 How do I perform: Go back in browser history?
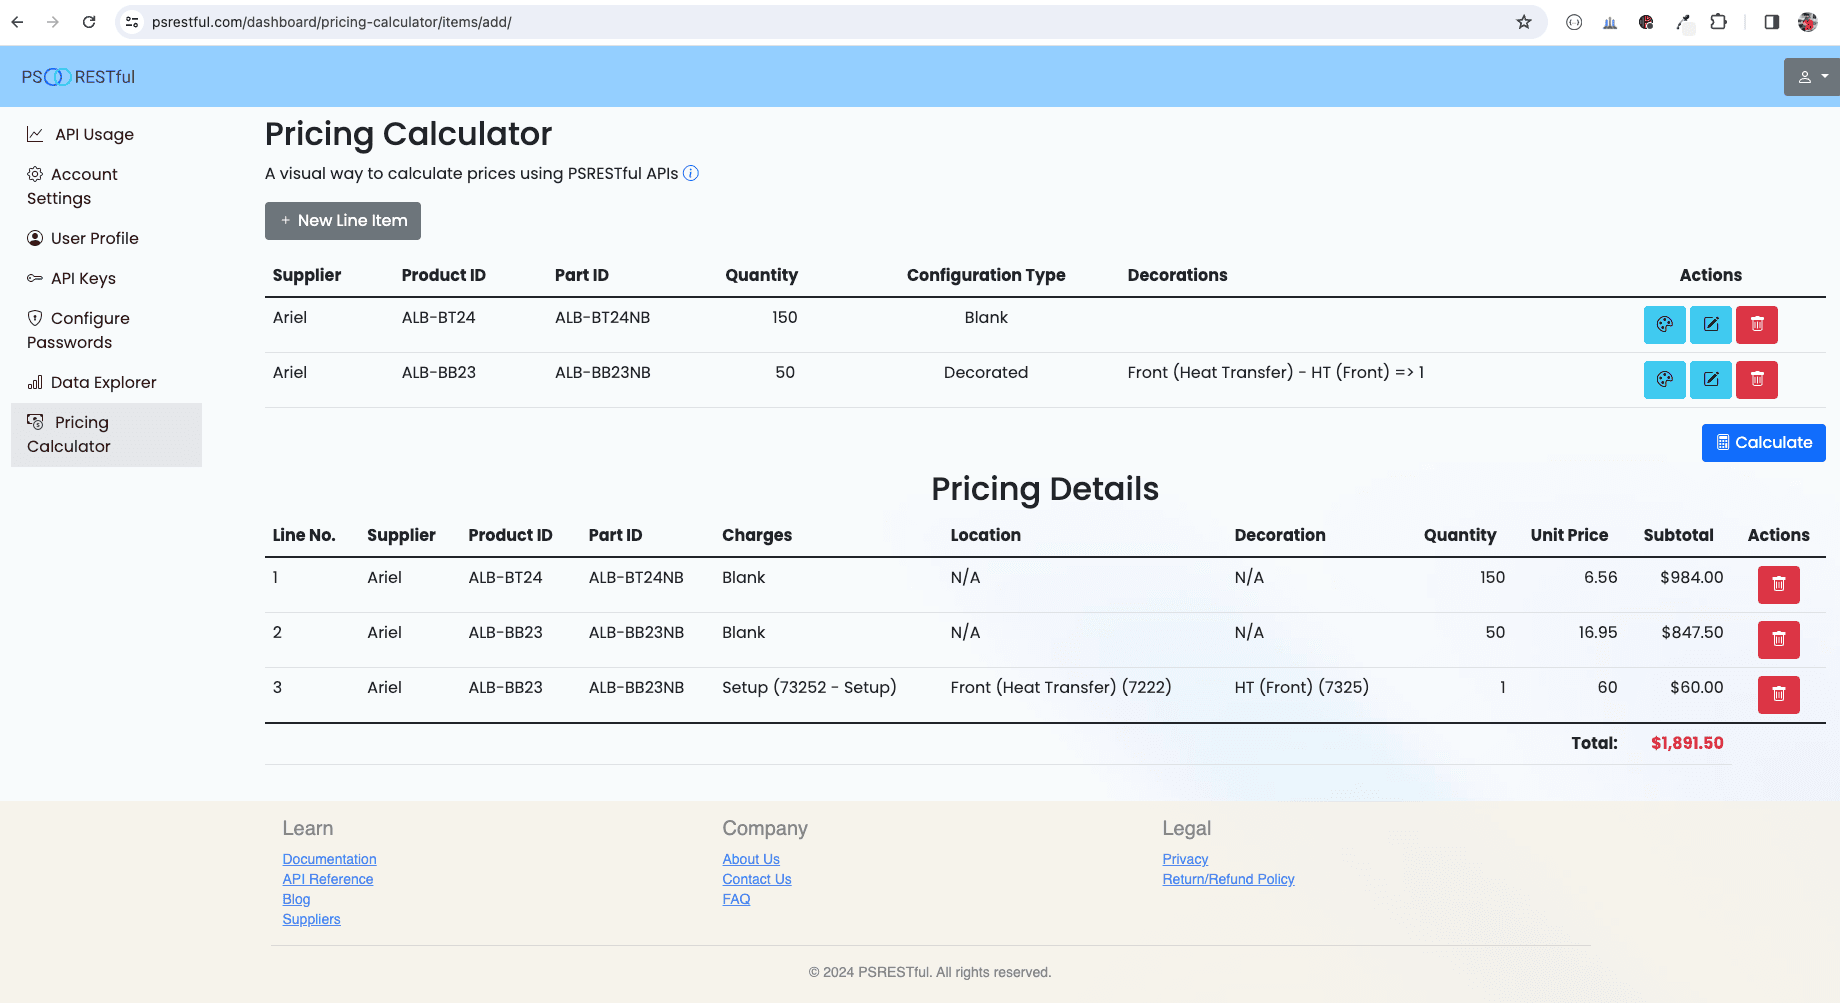click(x=17, y=22)
